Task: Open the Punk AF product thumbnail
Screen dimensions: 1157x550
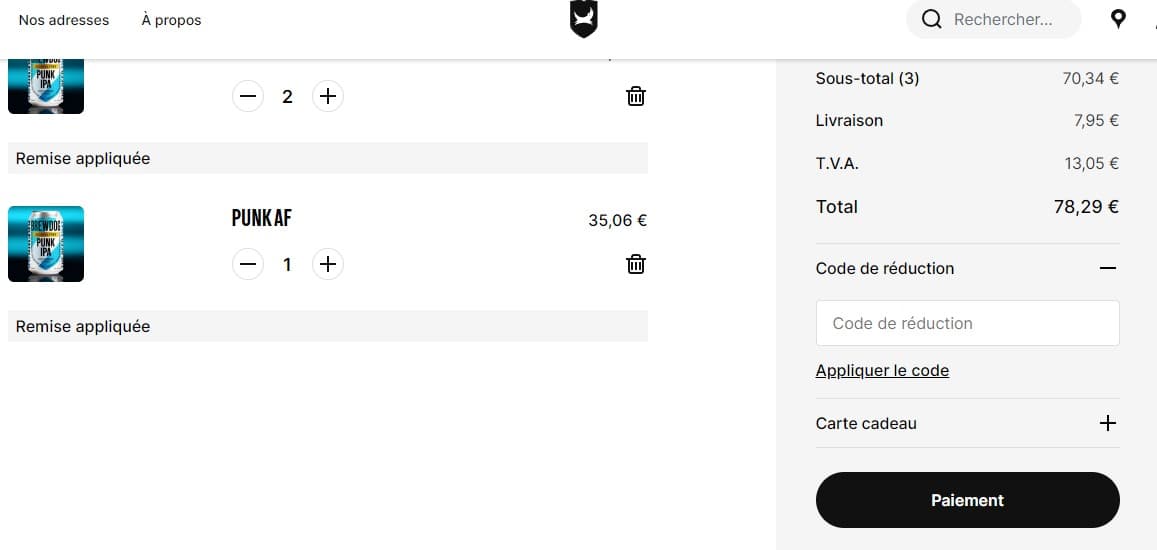Action: point(46,244)
